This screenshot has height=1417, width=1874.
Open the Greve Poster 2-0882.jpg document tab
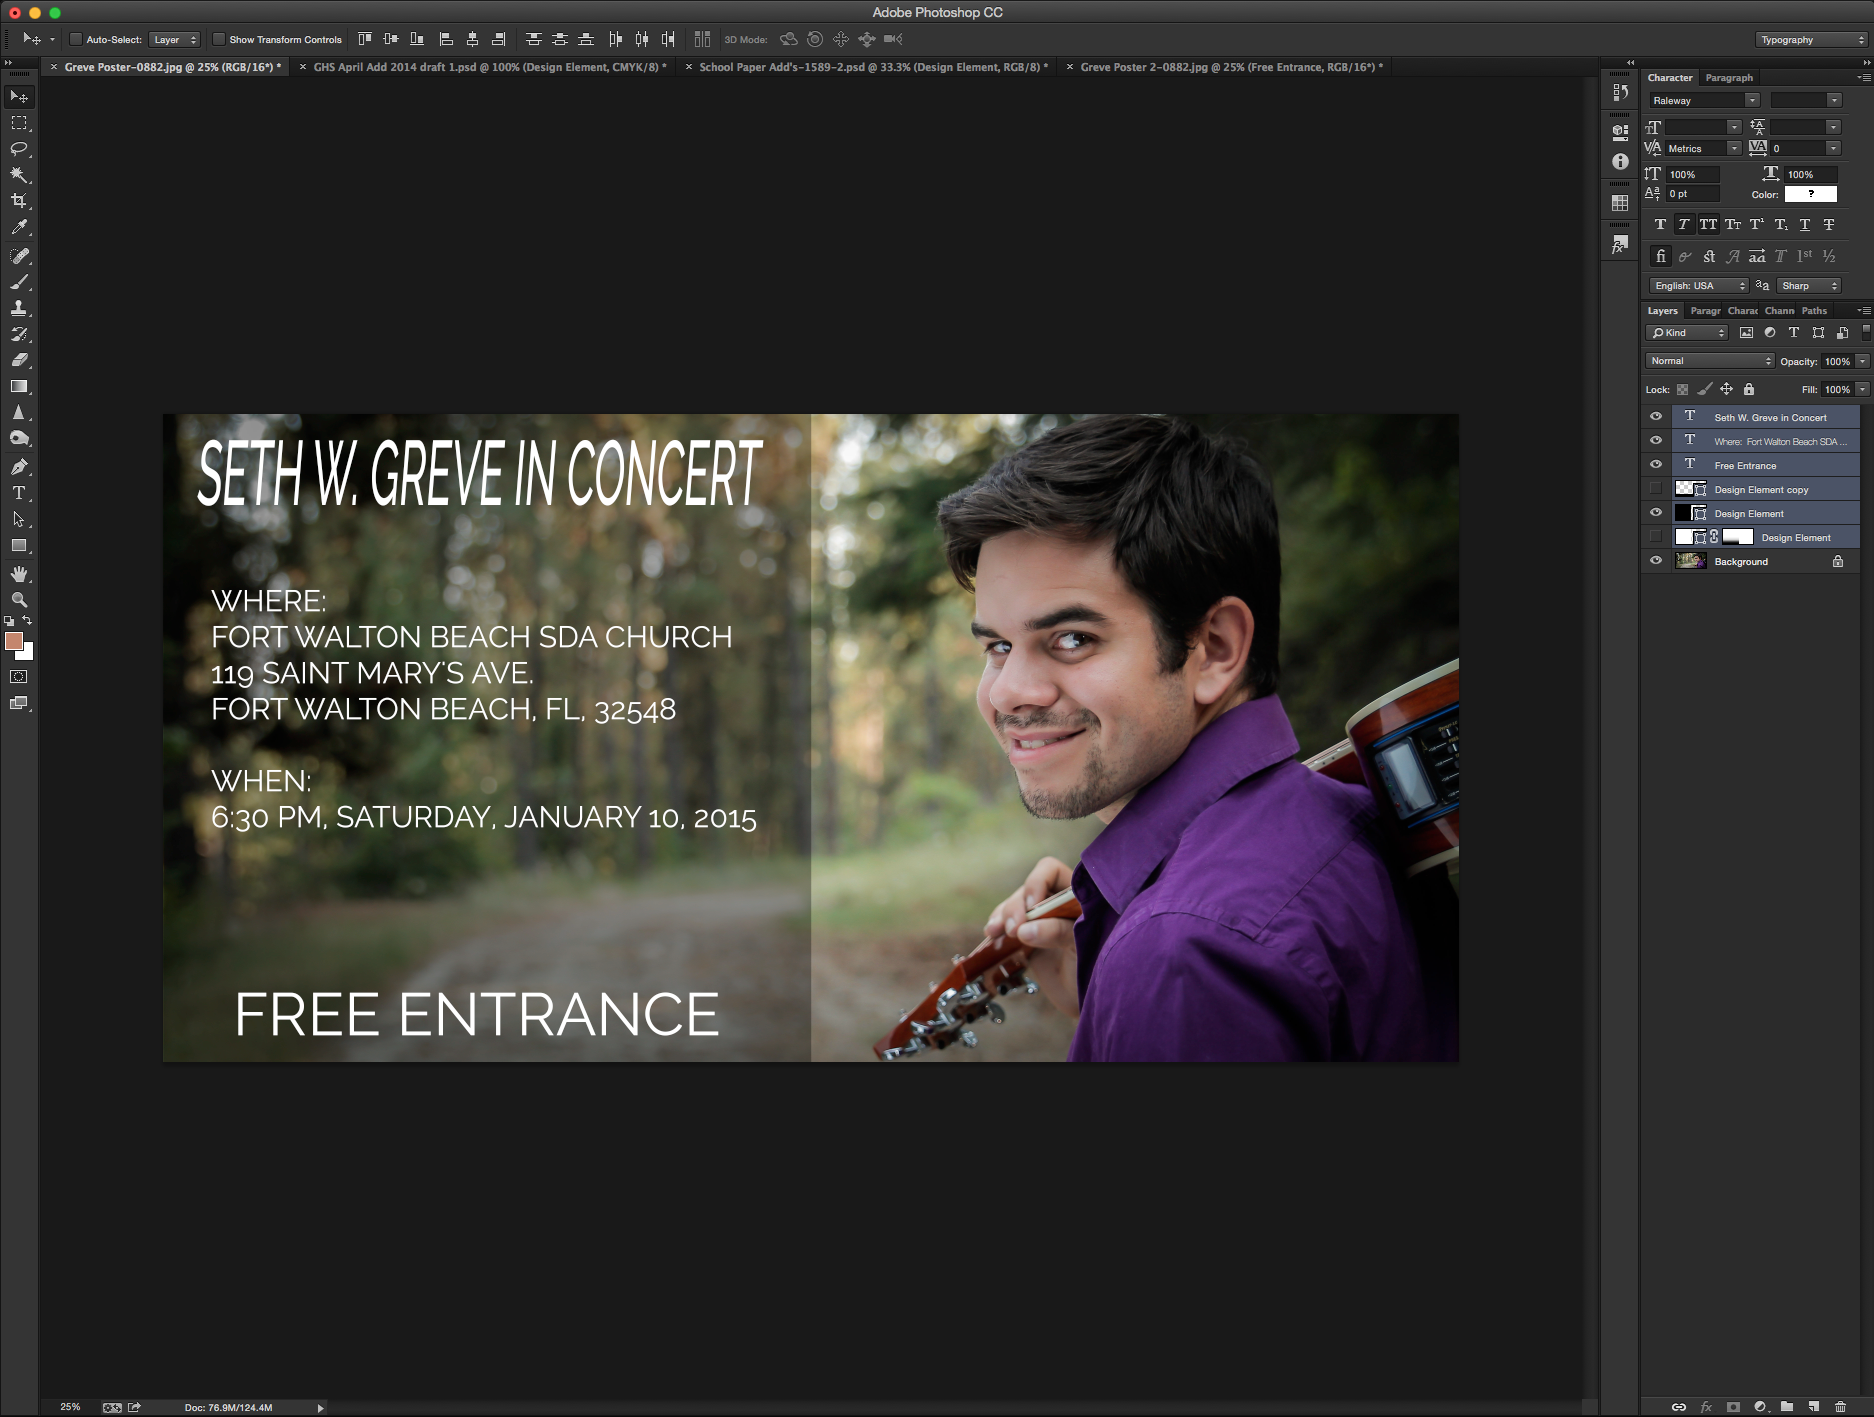(1230, 67)
